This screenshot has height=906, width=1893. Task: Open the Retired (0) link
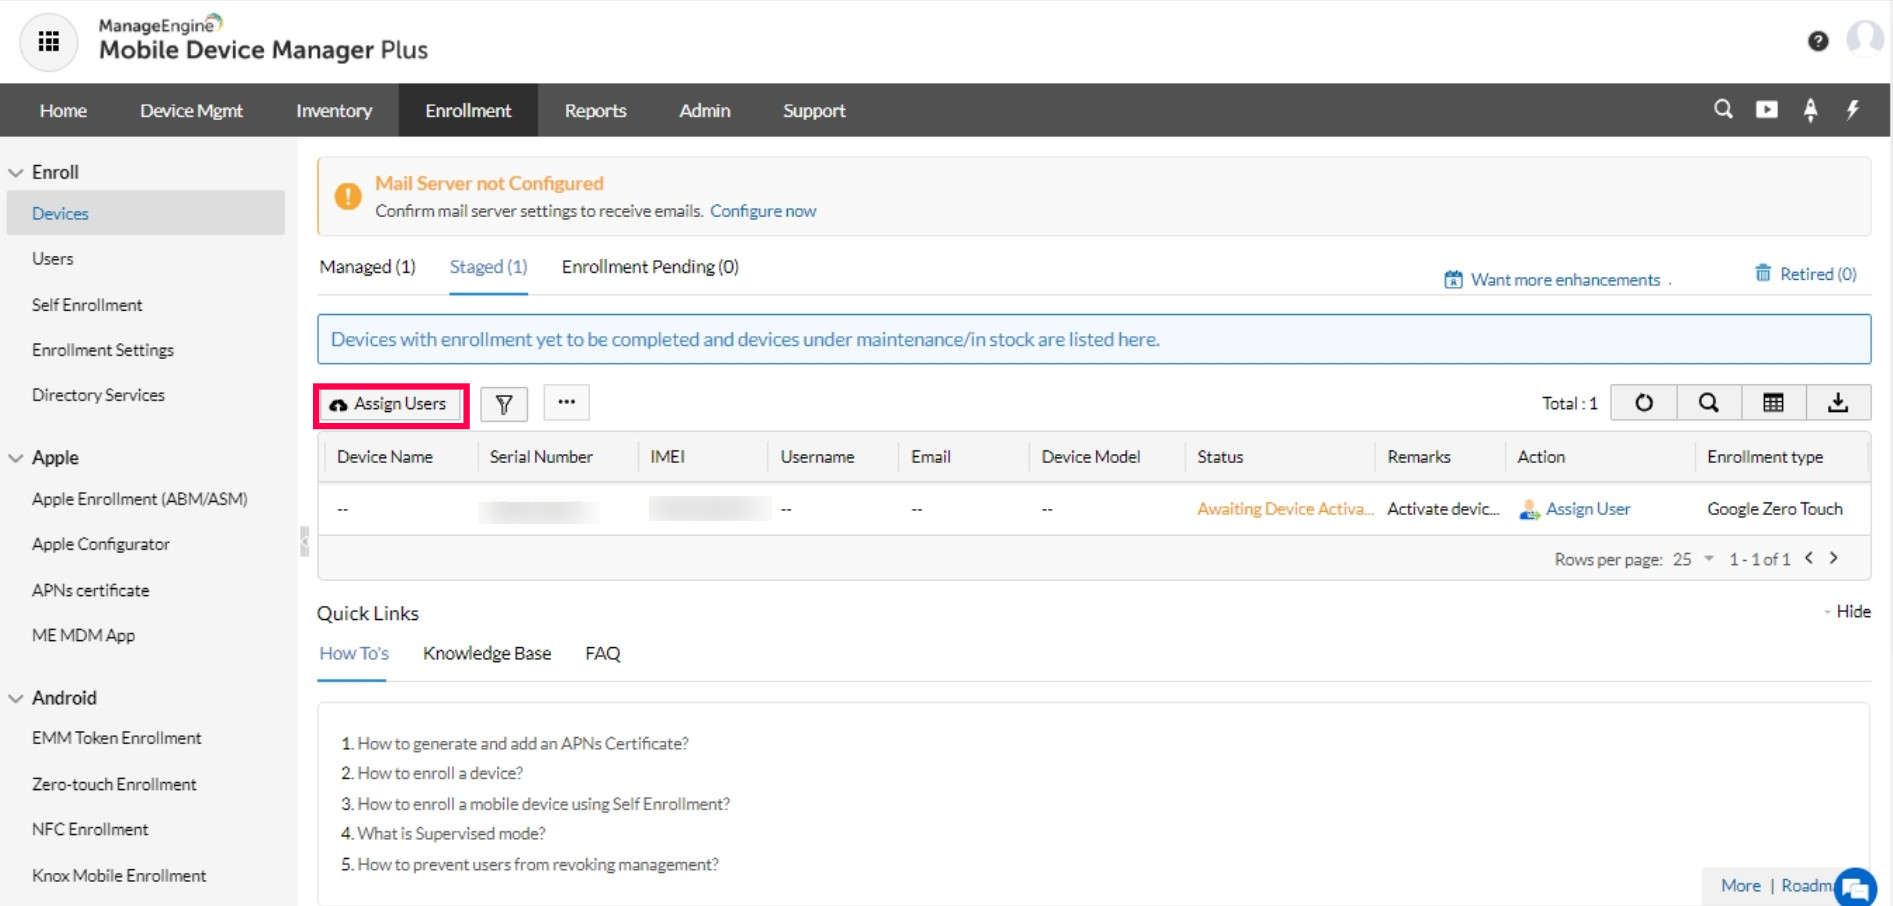1818,274
